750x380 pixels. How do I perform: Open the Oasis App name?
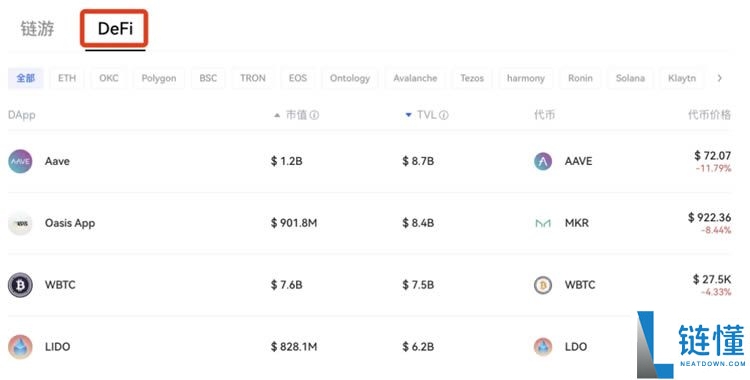70,223
